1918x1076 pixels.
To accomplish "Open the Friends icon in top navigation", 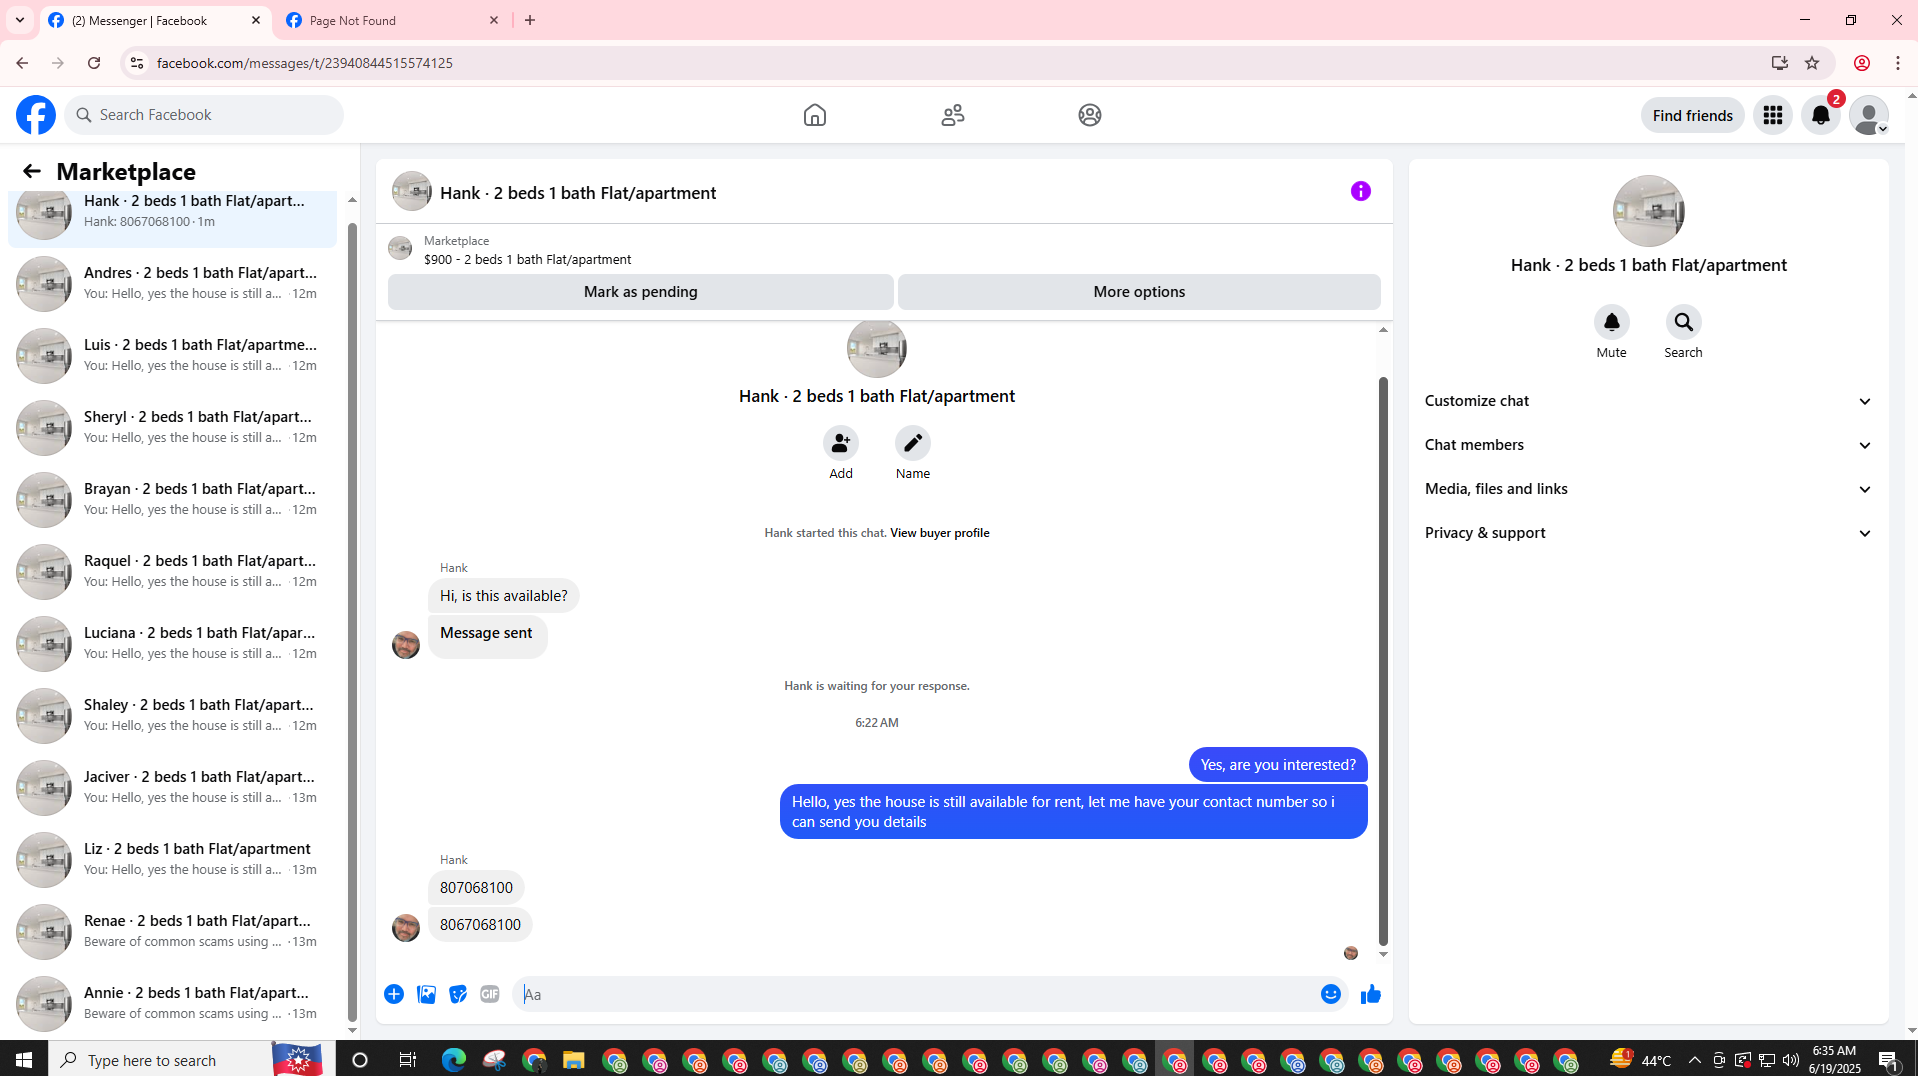I will point(952,115).
